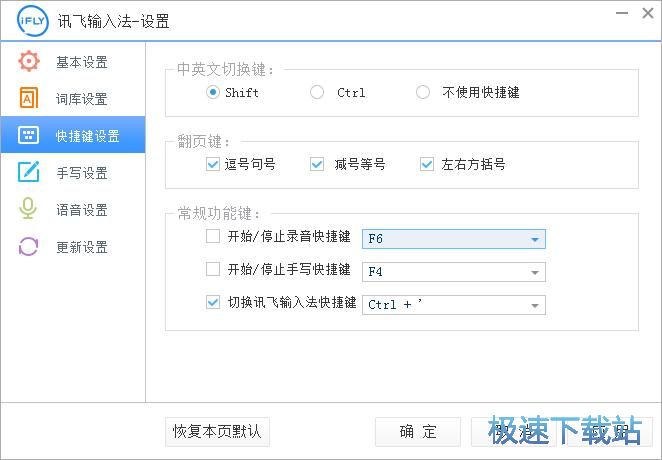Click the voice settings microphone icon

click(29, 210)
